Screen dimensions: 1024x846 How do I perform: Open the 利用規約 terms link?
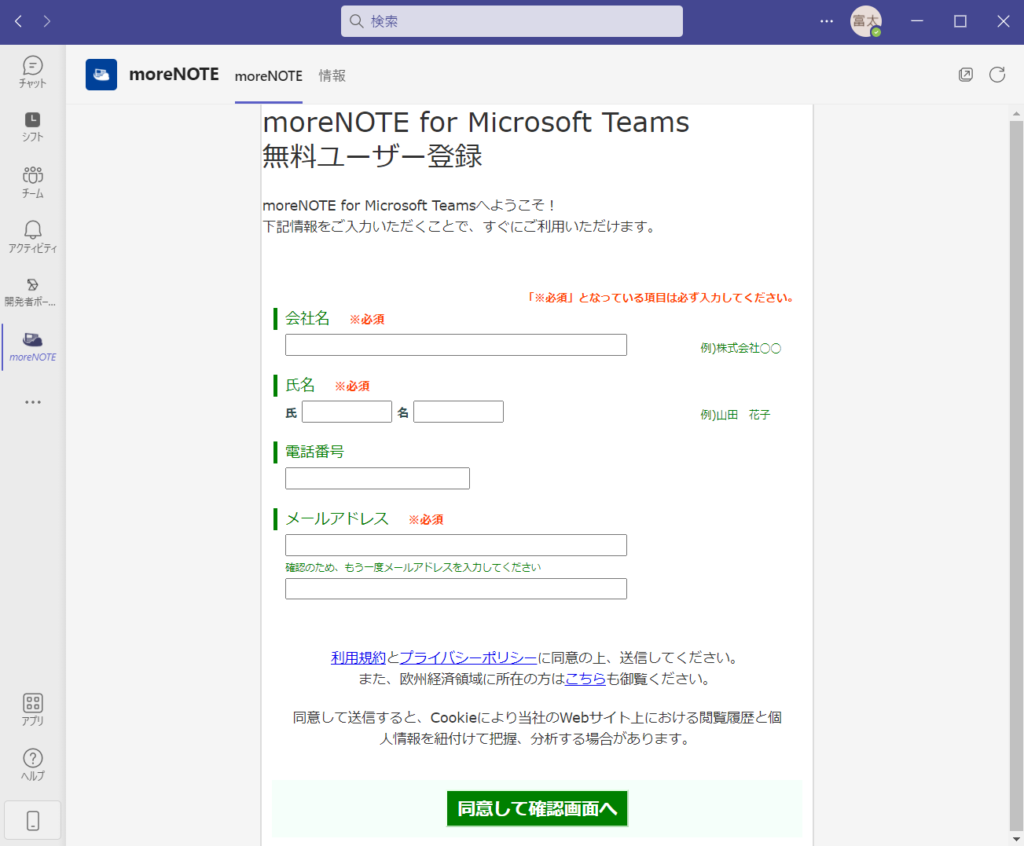point(359,658)
